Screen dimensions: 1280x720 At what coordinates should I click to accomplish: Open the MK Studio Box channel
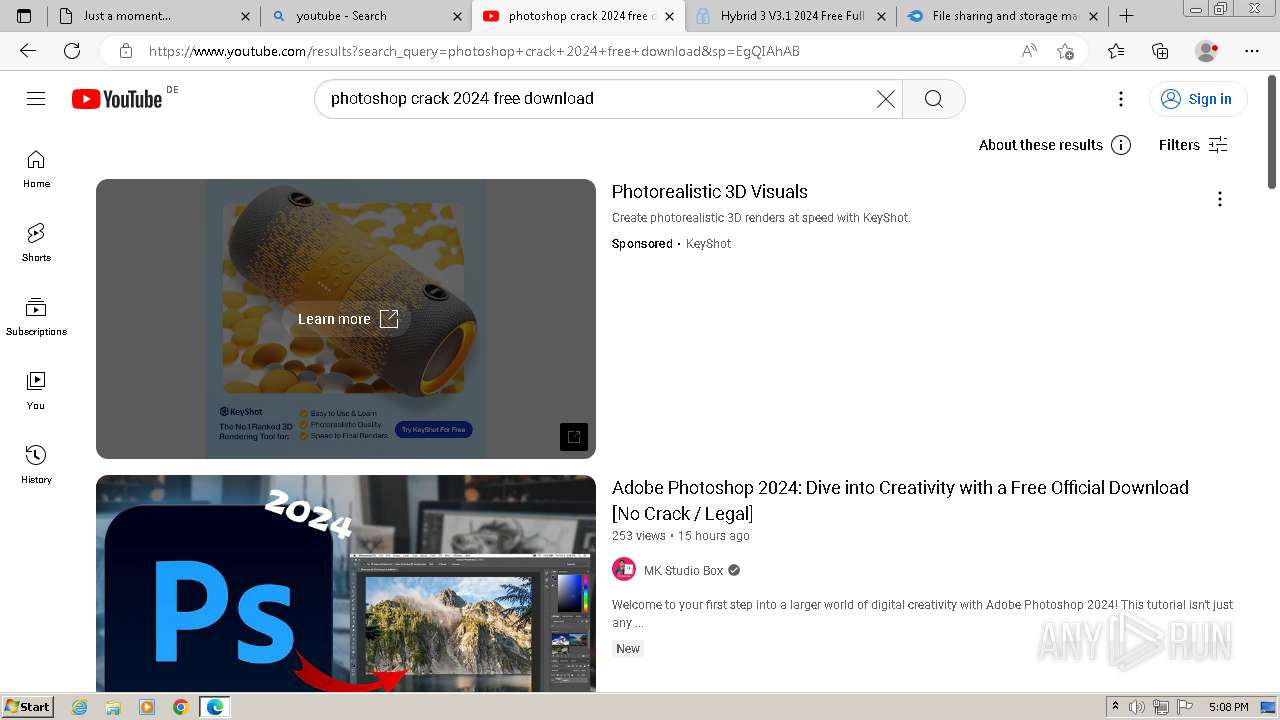click(683, 570)
